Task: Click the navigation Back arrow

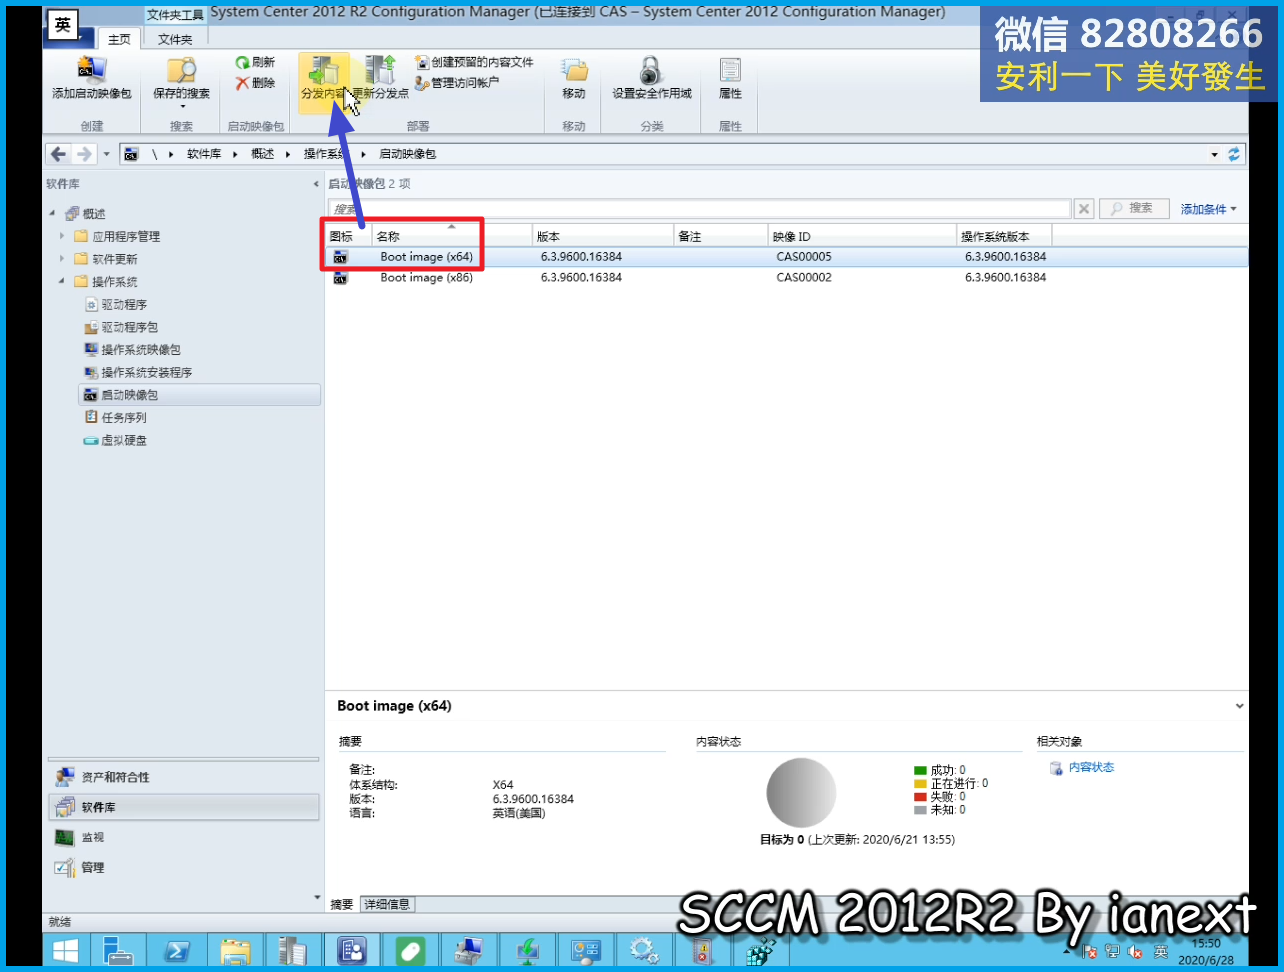Action: (x=58, y=154)
